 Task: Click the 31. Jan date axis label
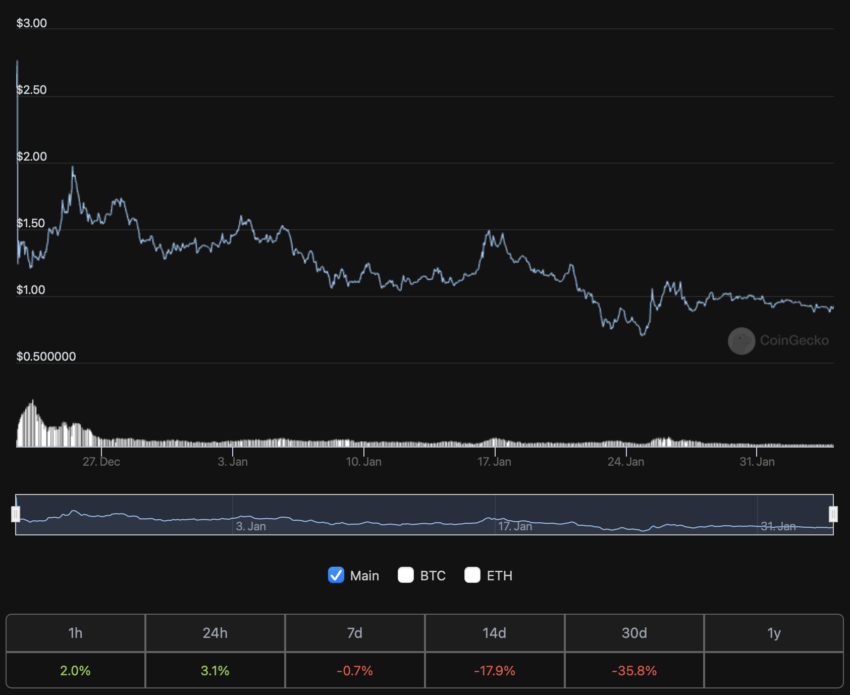pos(757,462)
